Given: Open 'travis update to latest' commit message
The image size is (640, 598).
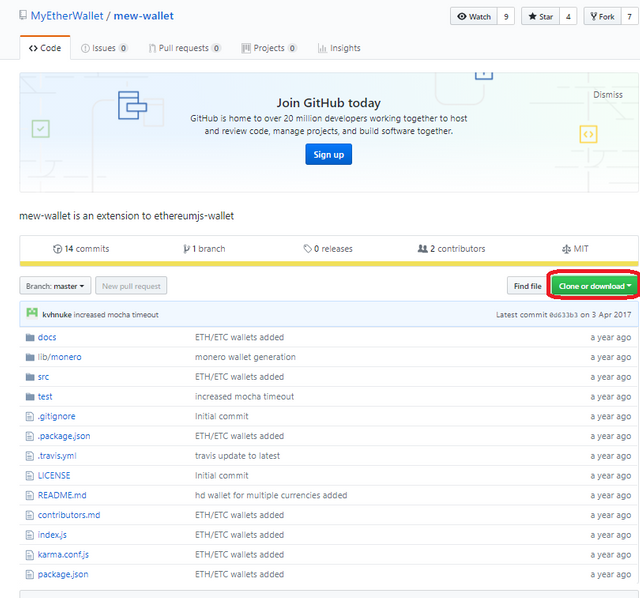Looking at the screenshot, I should pos(238,456).
